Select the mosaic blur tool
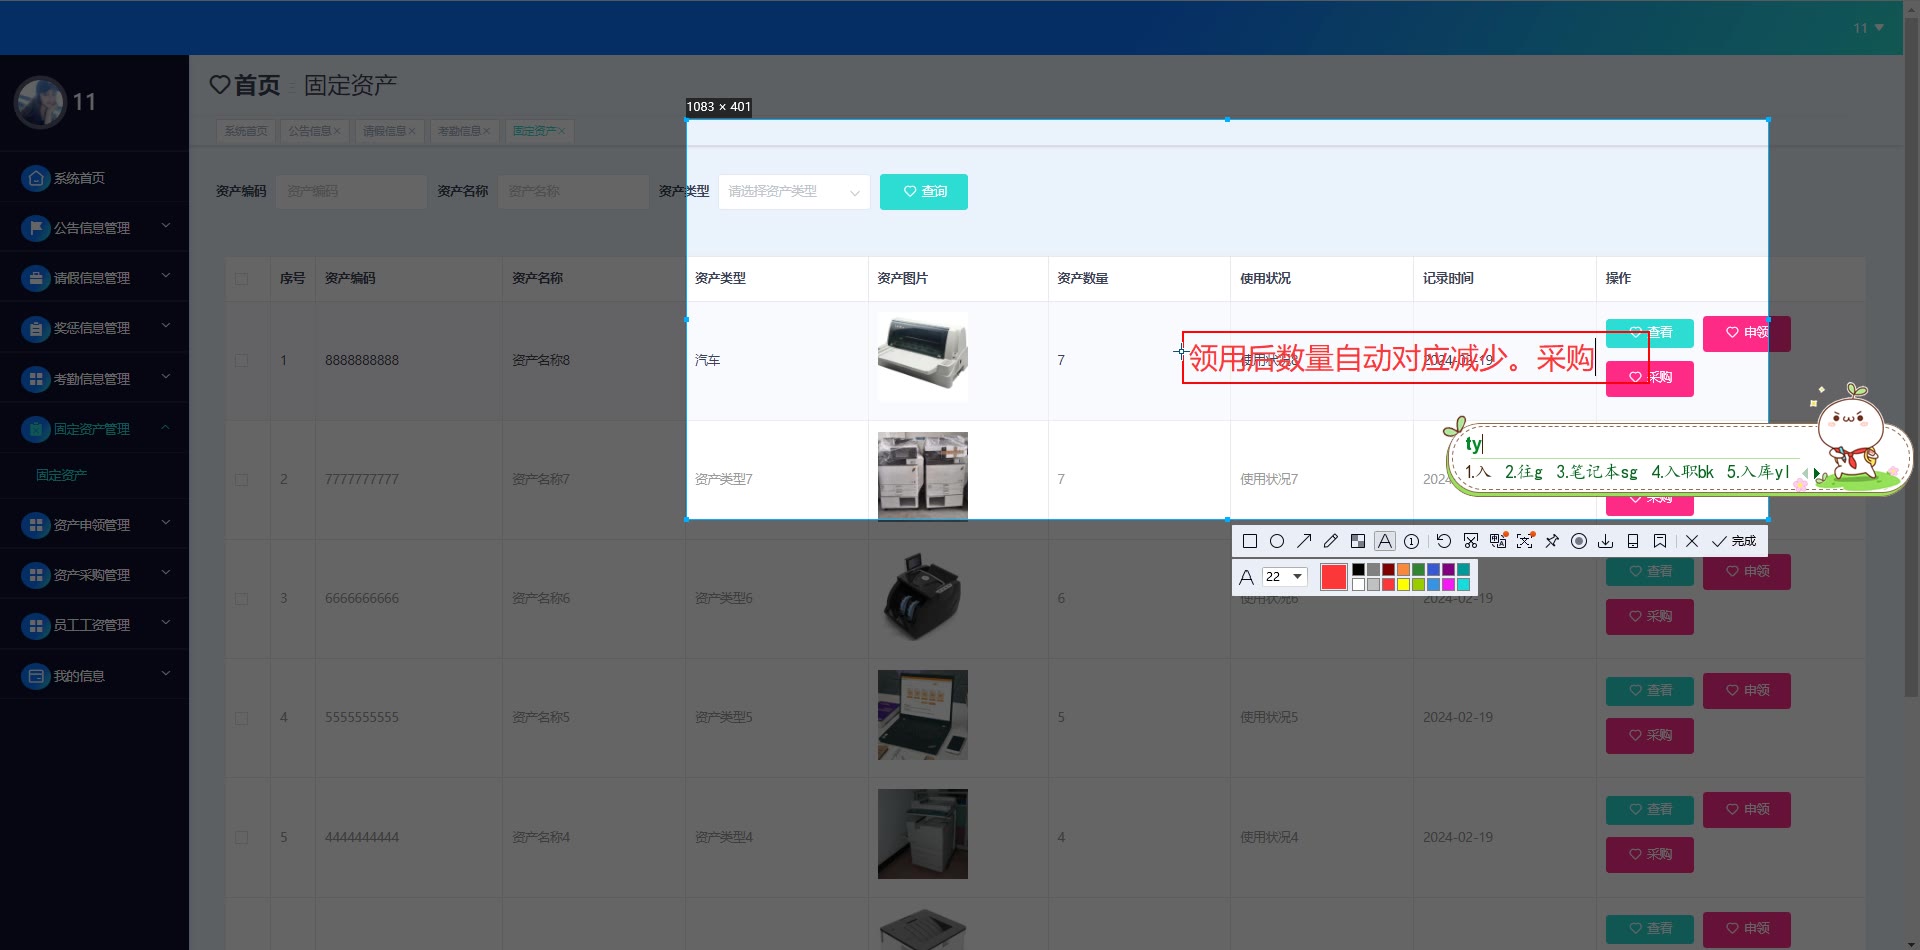This screenshot has height=950, width=1920. (x=1358, y=541)
